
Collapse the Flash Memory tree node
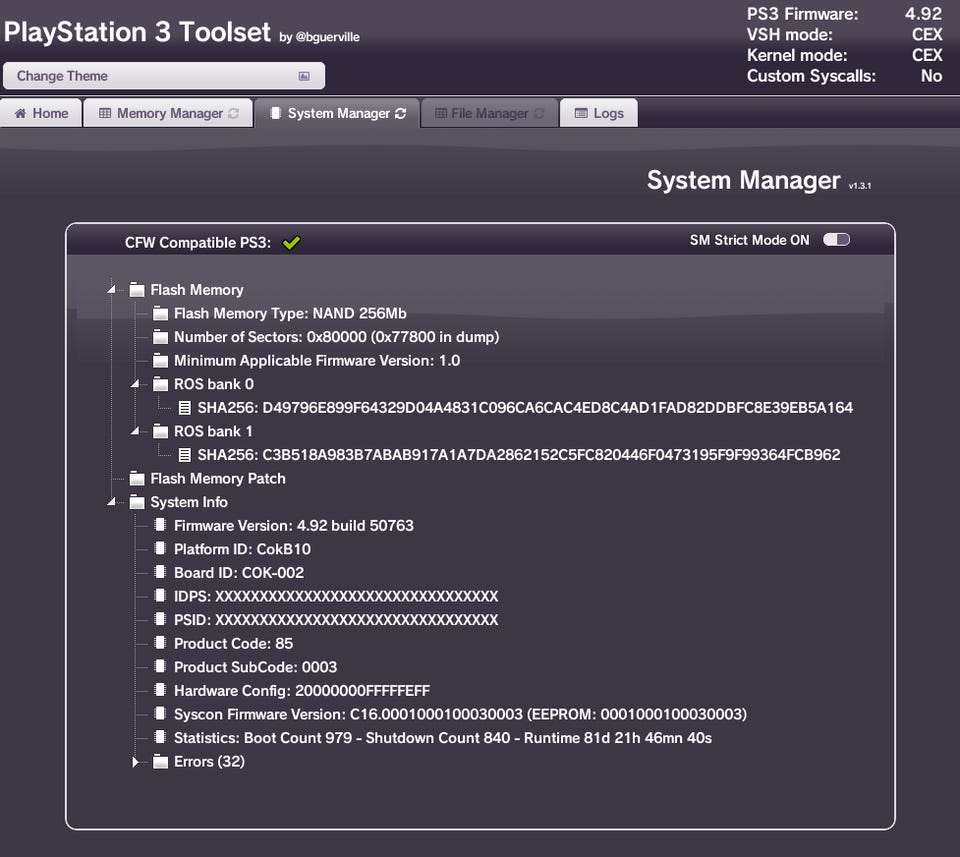pyautogui.click(x=112, y=290)
